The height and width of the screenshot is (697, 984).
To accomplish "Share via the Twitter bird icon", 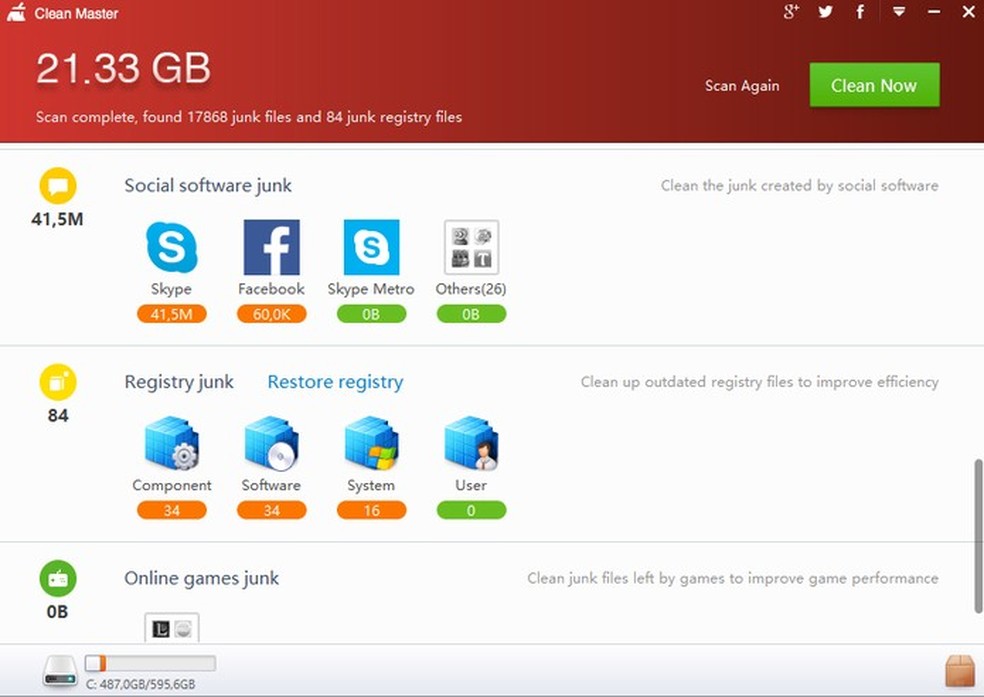I will pos(825,11).
